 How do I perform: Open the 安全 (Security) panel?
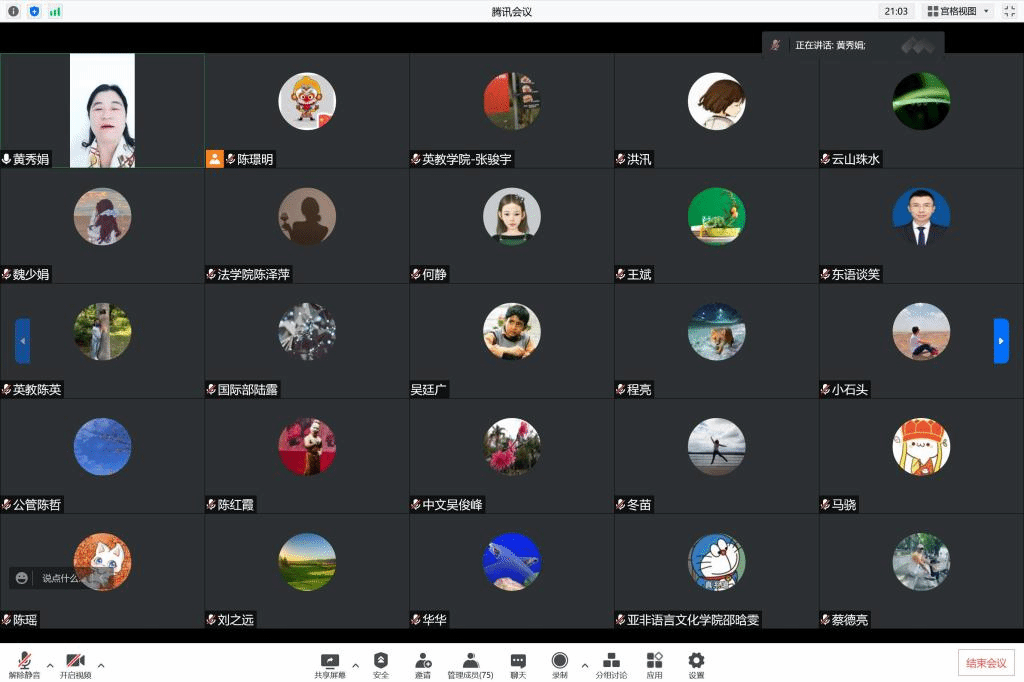380,662
